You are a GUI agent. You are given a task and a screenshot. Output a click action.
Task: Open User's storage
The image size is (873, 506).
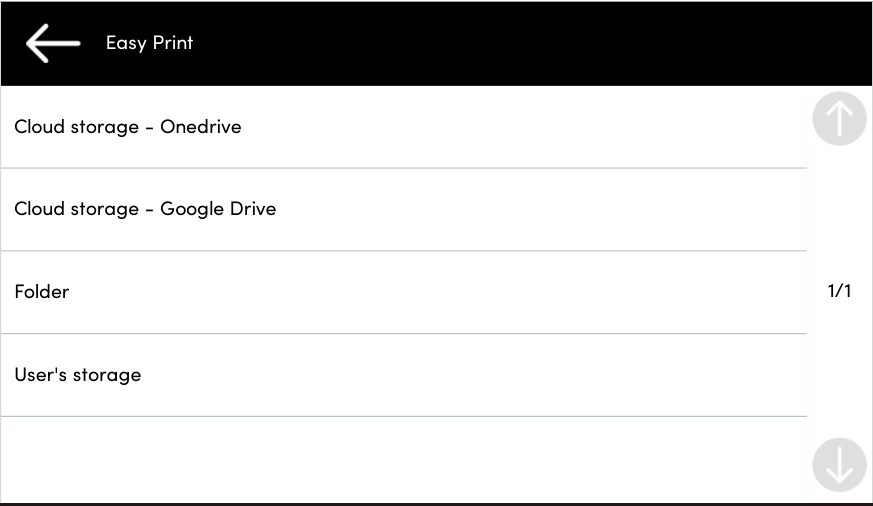(78, 375)
